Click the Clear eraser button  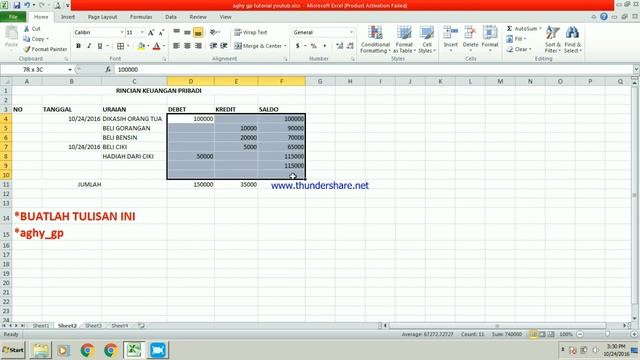click(x=519, y=49)
